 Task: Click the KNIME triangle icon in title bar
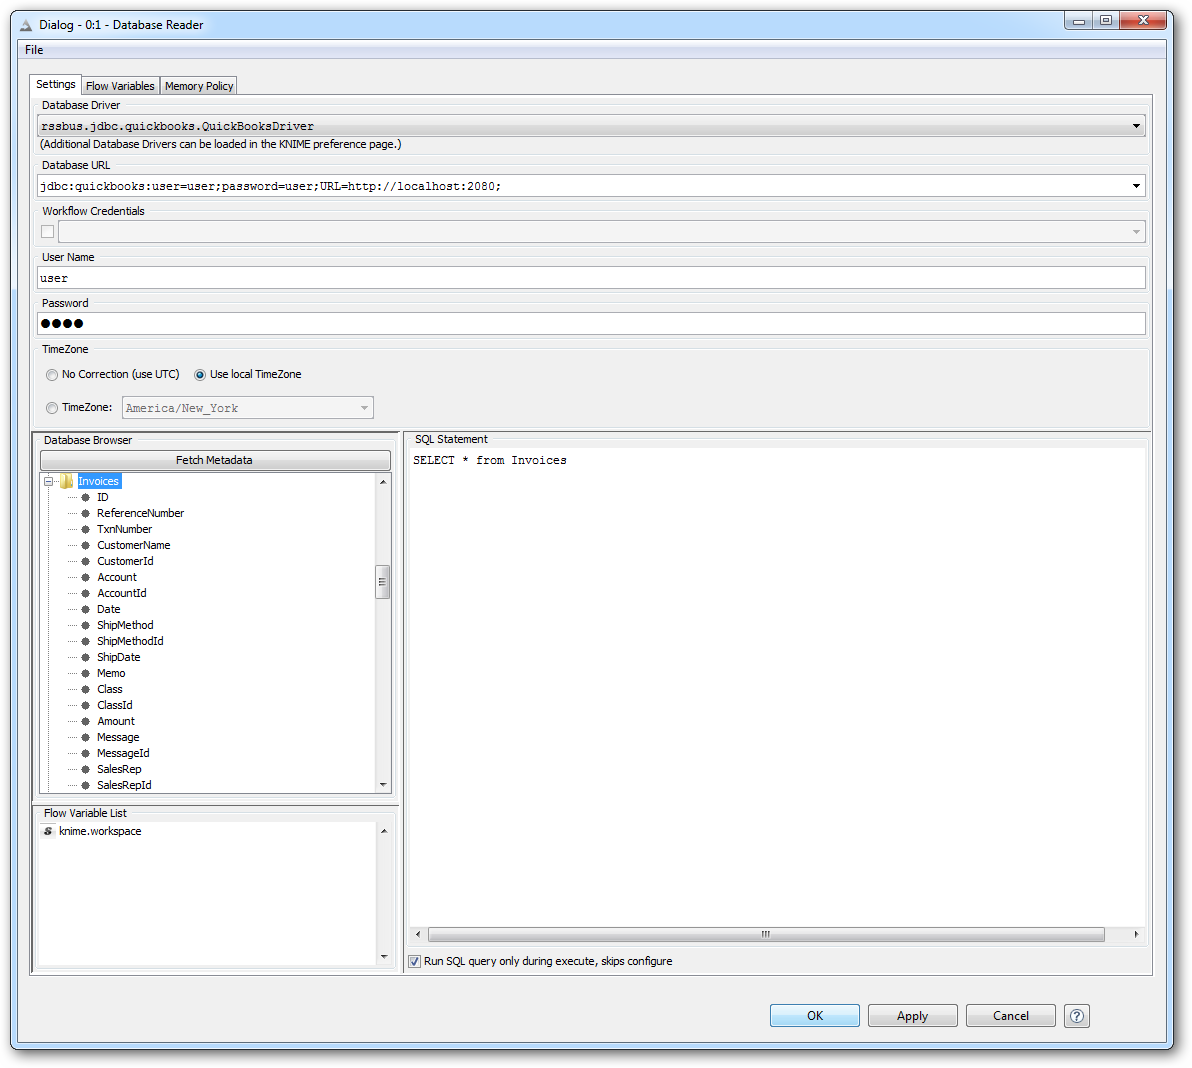27,25
